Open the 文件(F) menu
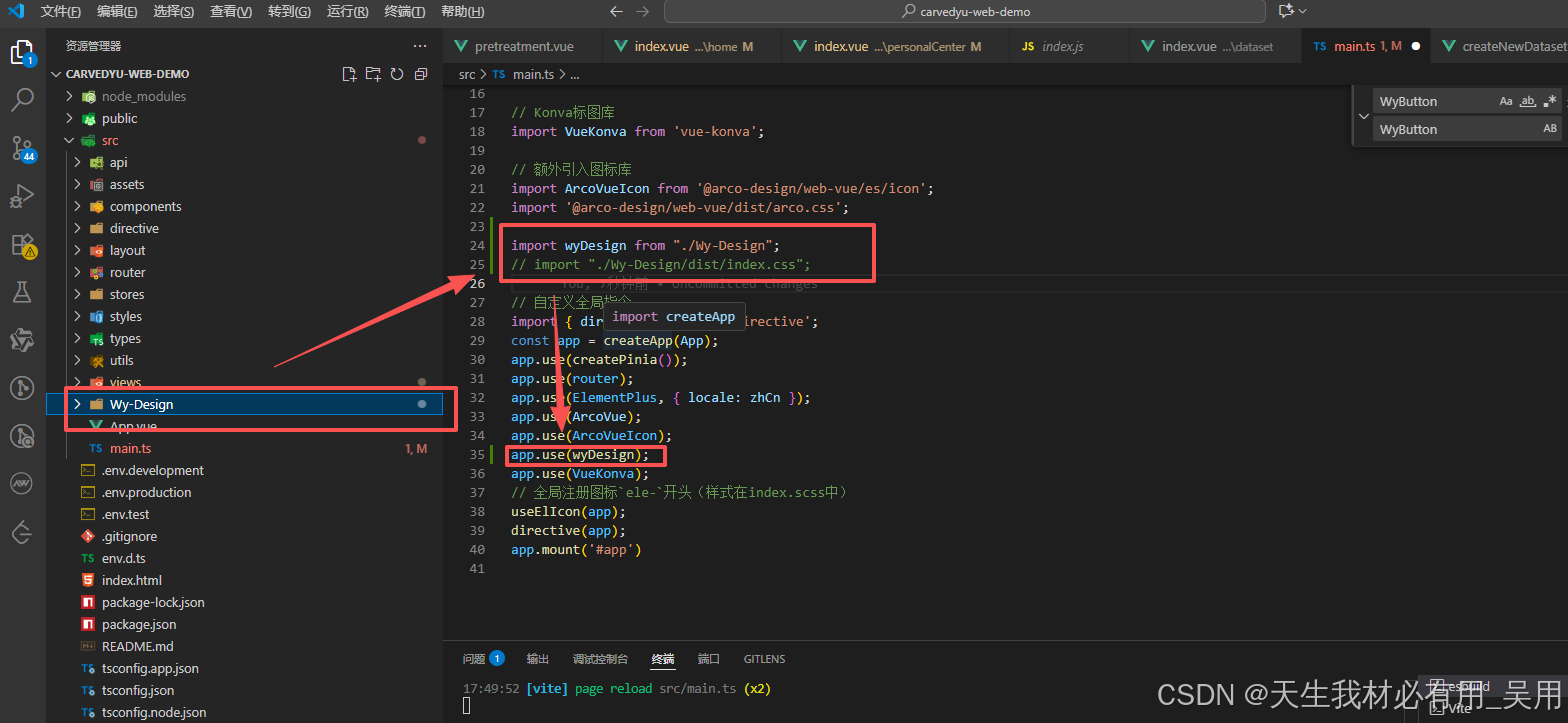The height and width of the screenshot is (723, 1568). [62, 12]
